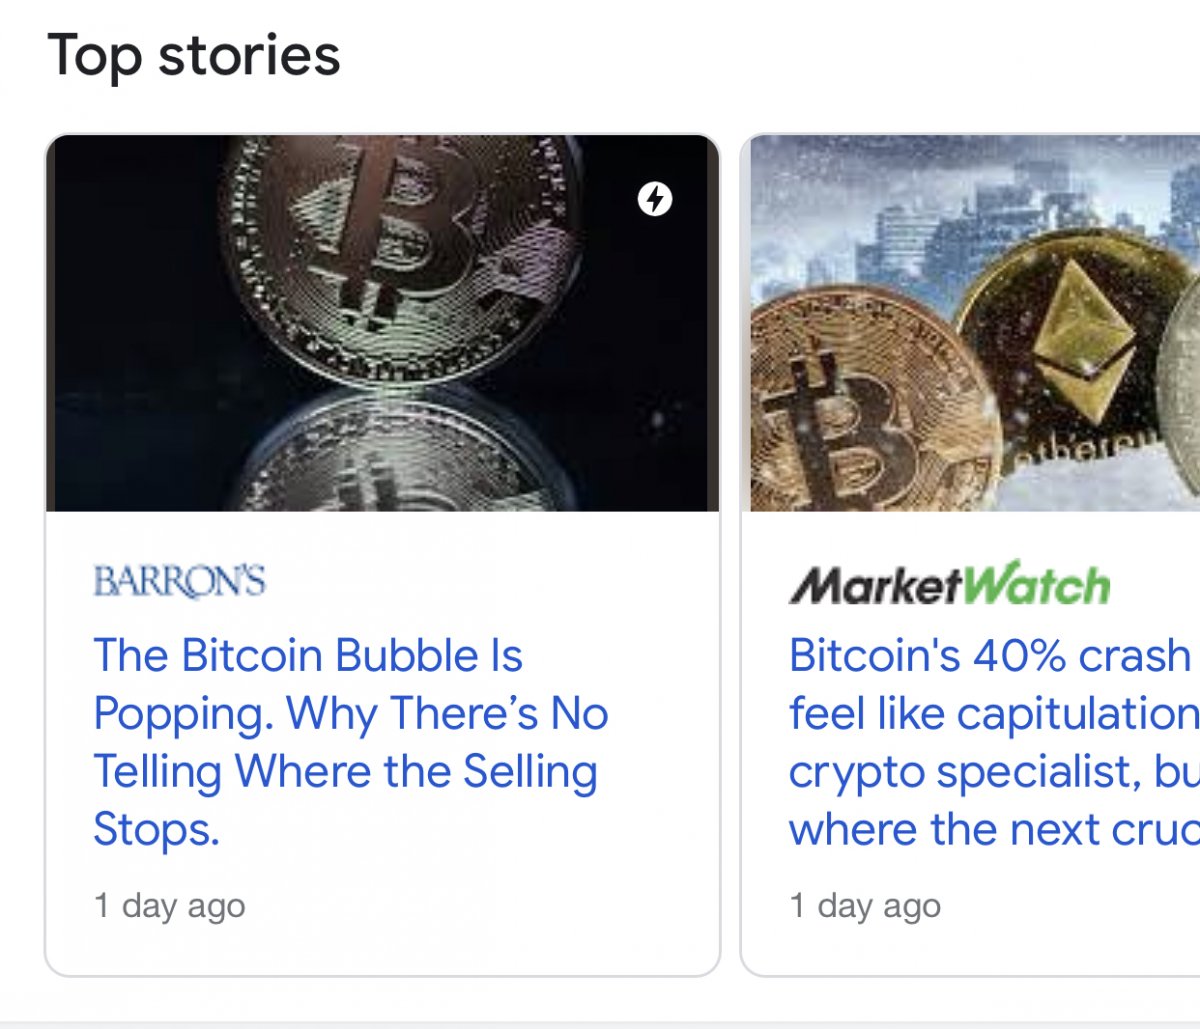Click the word "Stops." in Barron's headline
The width and height of the screenshot is (1200, 1029).
tap(156, 830)
